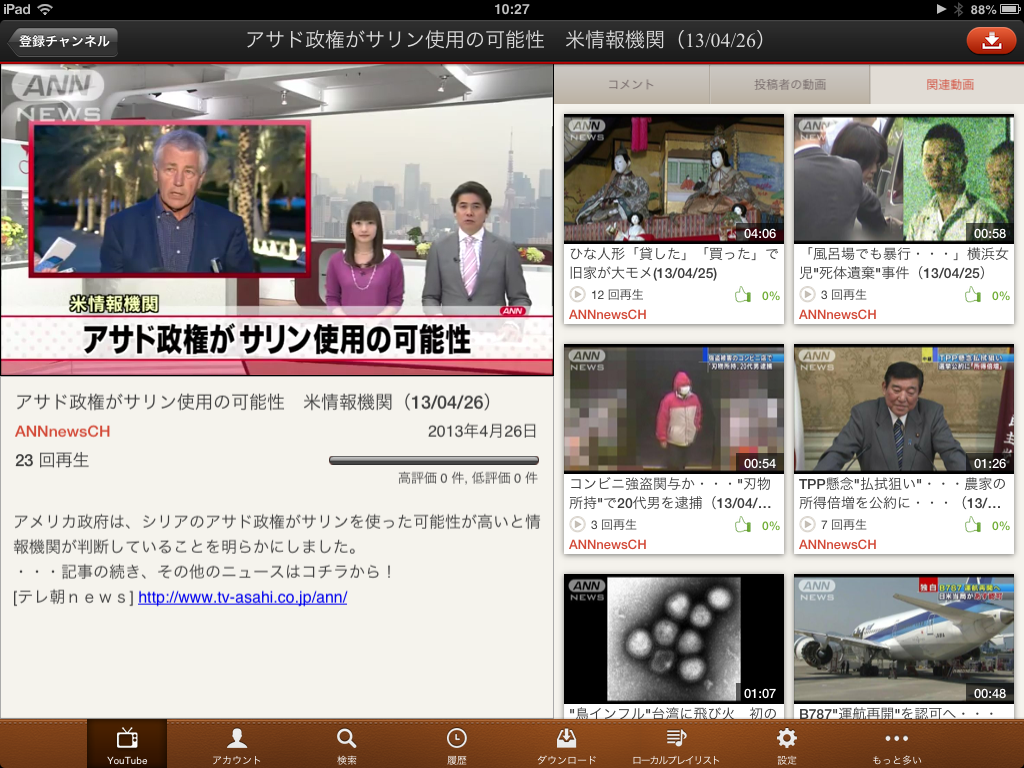1024x768 pixels.
Task: Open アカウント in bottom bar
Action: click(x=236, y=744)
